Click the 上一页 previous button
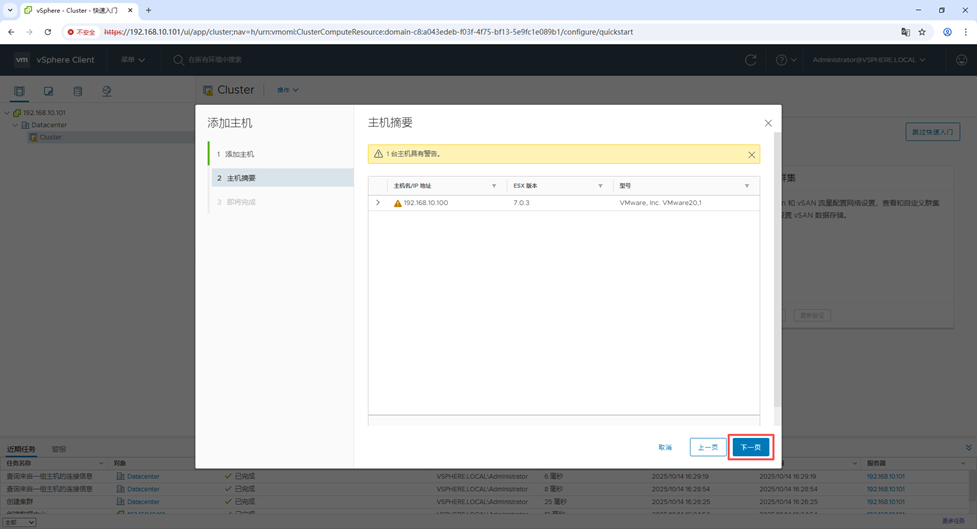 tap(707, 447)
